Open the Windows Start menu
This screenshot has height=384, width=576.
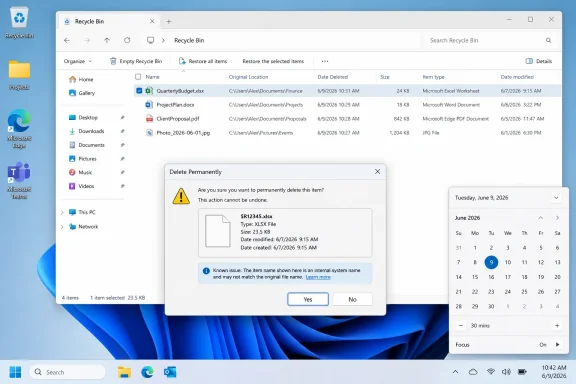point(15,372)
